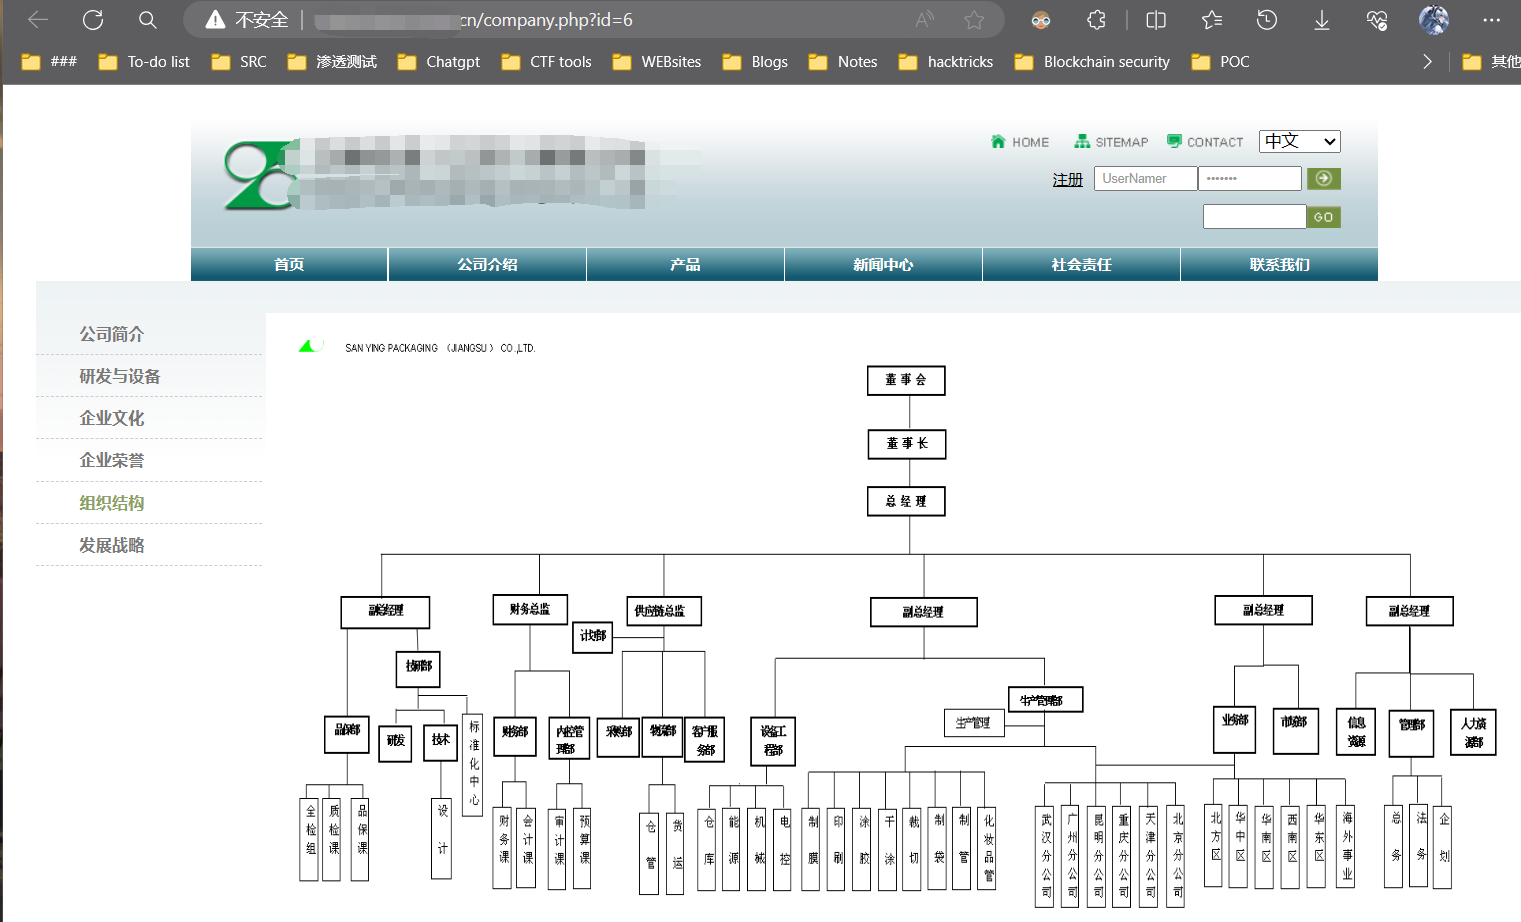Click the green GO search button
The height and width of the screenshot is (922, 1521).
[x=1324, y=216]
